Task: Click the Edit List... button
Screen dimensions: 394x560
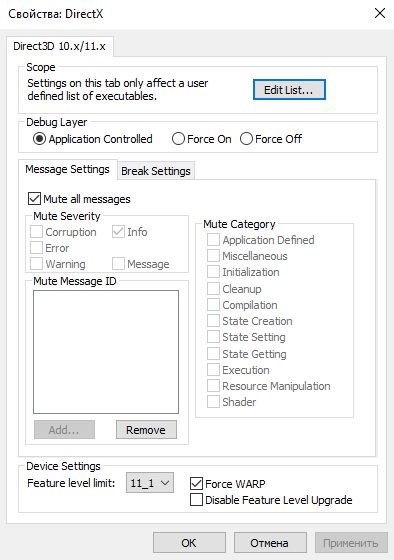Action: 289,90
